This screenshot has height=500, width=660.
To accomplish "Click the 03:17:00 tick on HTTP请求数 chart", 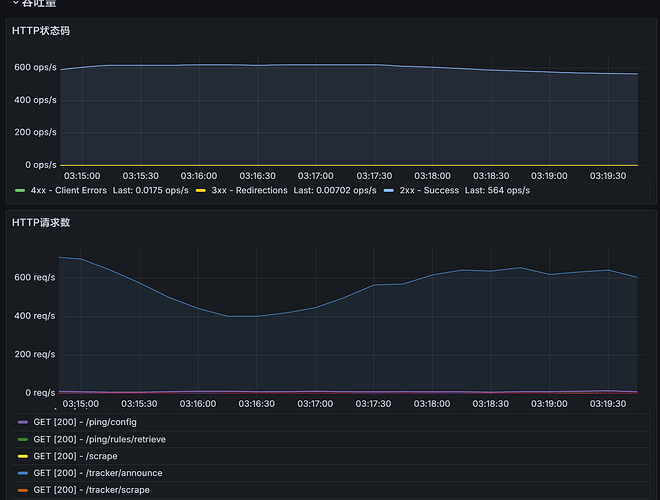I will pos(316,404).
